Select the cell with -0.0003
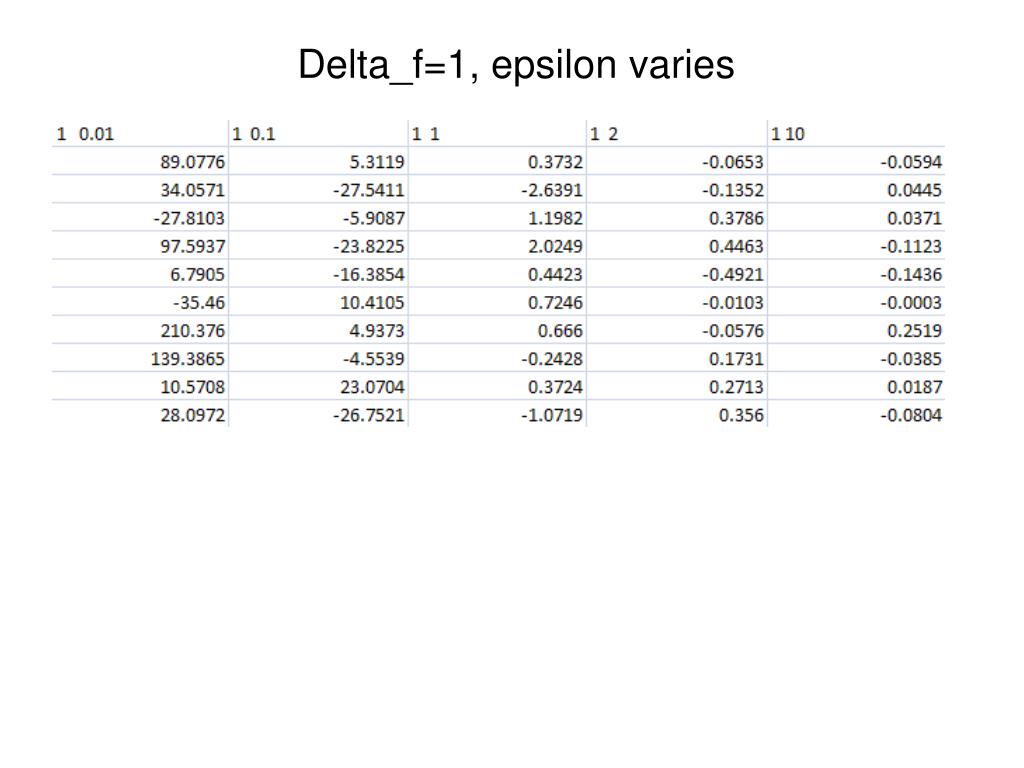Viewport: 1024px width, 768px height. coord(856,302)
